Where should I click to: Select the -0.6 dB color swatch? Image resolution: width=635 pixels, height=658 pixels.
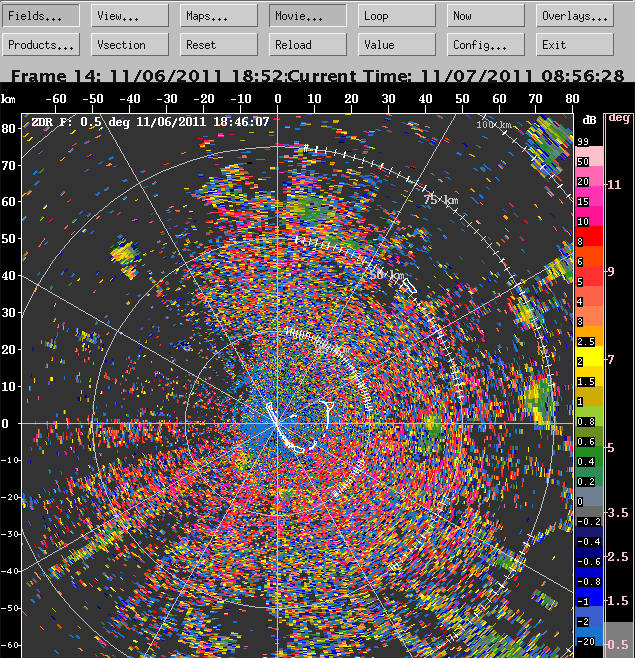coord(589,556)
